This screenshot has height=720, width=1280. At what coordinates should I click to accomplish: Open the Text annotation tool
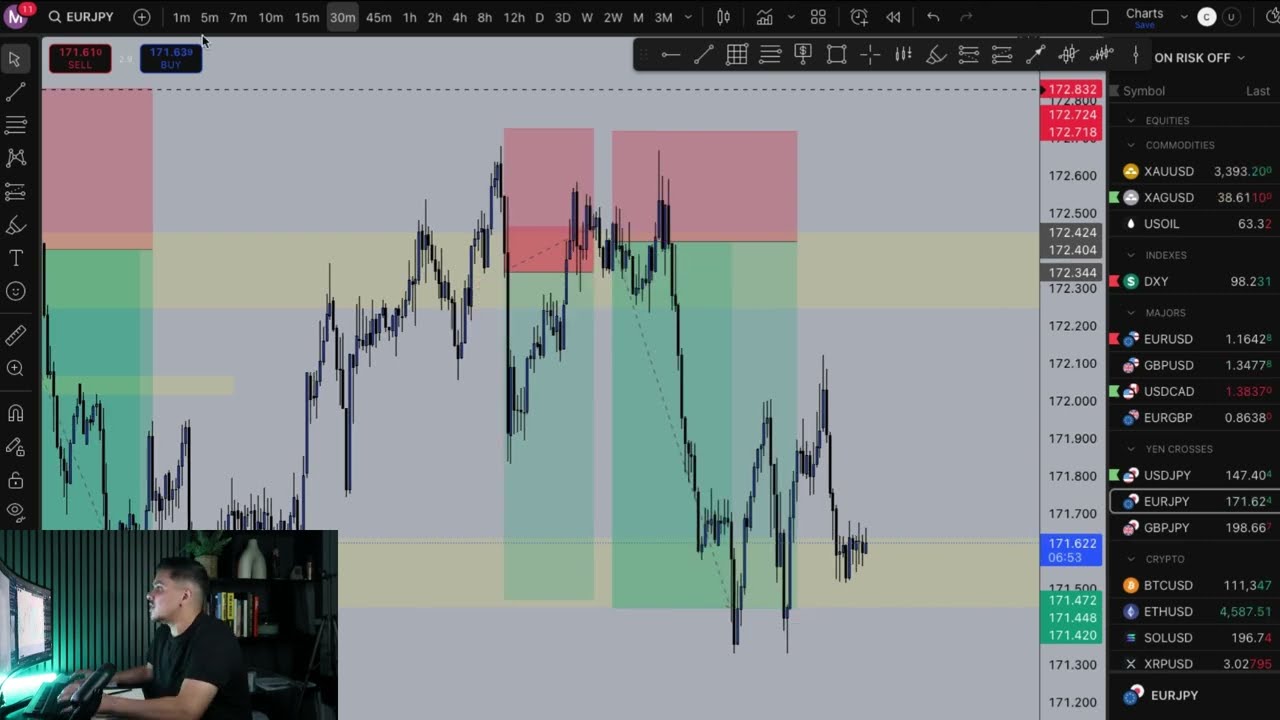pyautogui.click(x=16, y=258)
